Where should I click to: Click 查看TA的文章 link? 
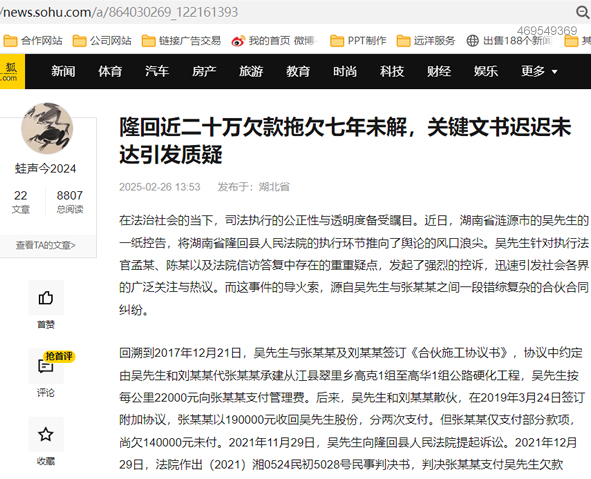point(46,245)
